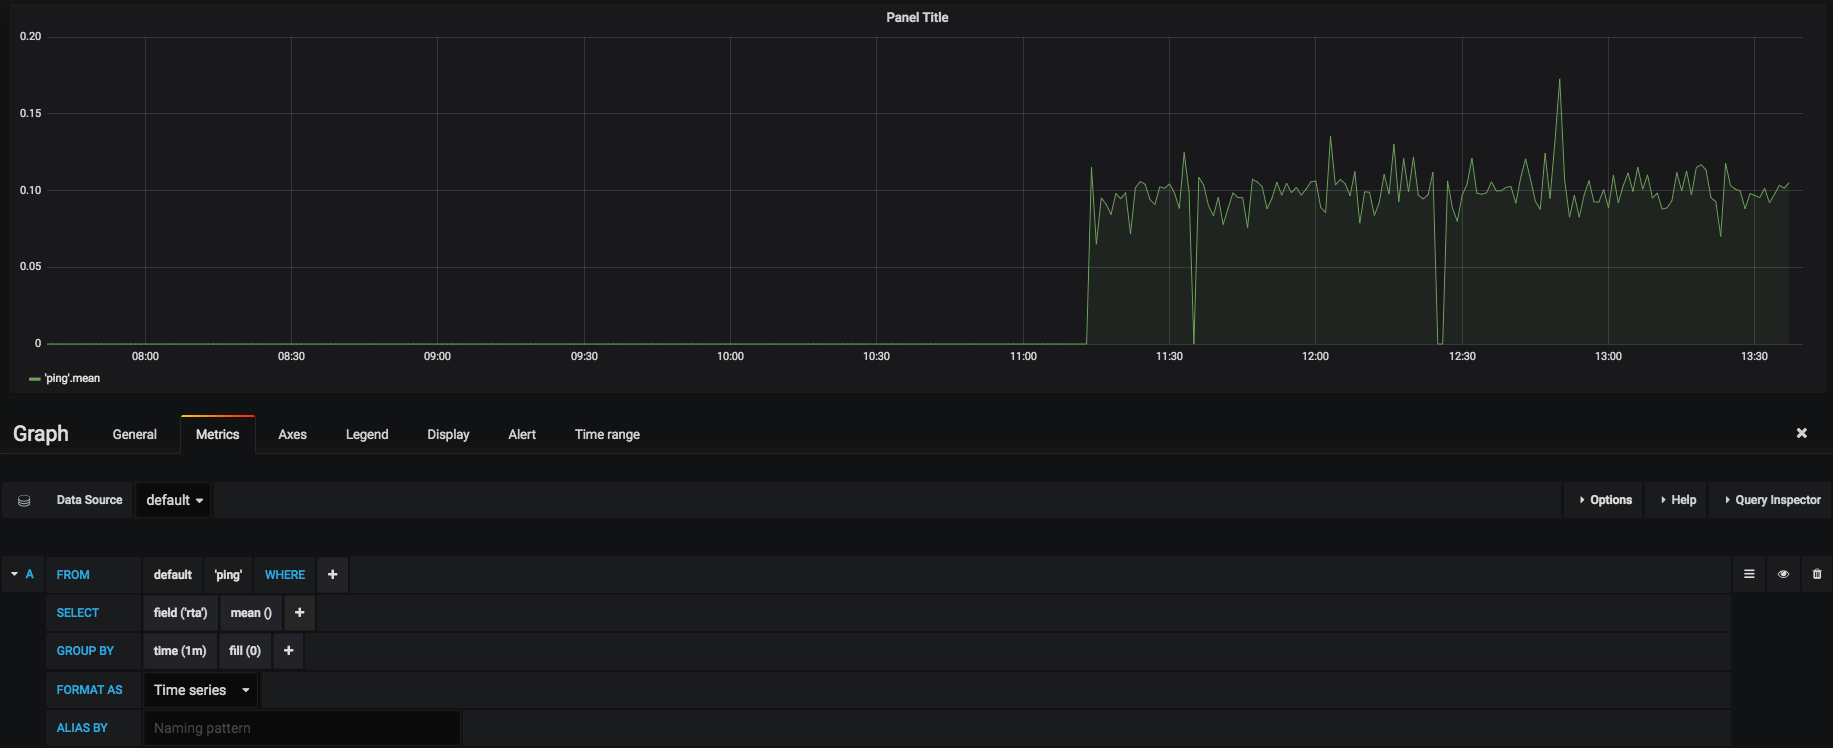The height and width of the screenshot is (748, 1833).
Task: Add a GROUP BY clause with plus
Action: (288, 651)
